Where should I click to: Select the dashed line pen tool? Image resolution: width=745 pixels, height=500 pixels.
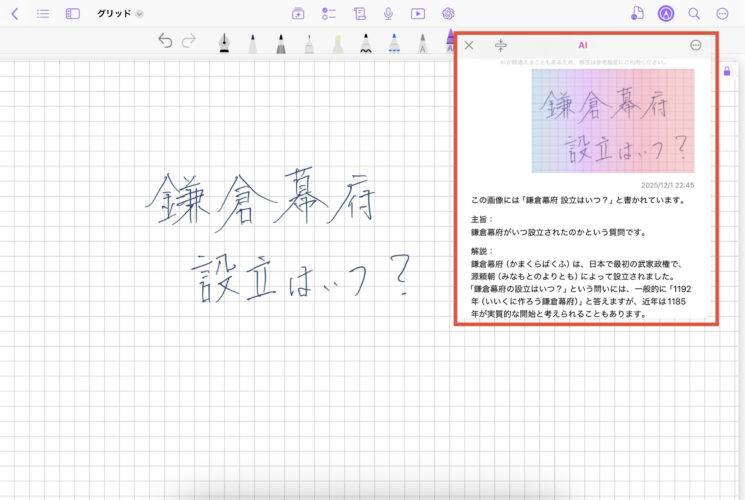pyautogui.click(x=394, y=43)
